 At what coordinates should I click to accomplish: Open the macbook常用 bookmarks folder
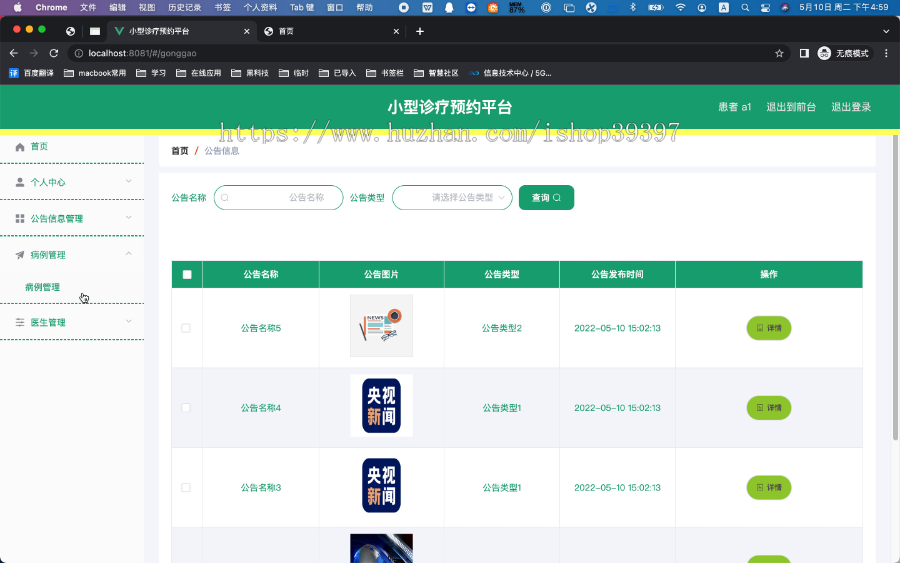point(95,73)
